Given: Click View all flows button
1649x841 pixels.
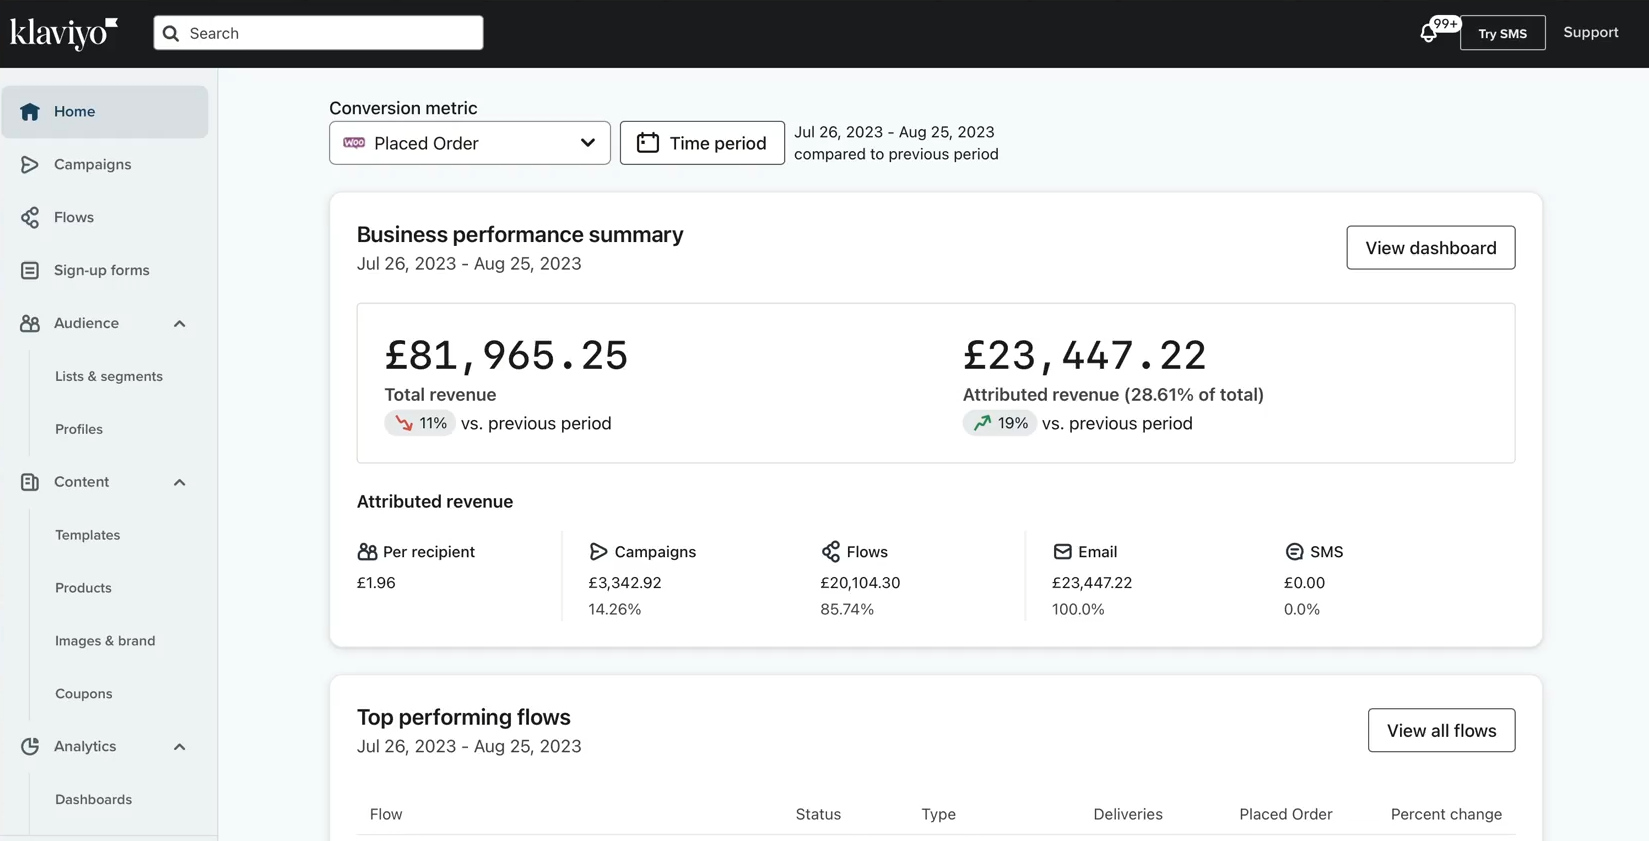Looking at the screenshot, I should coord(1442,730).
